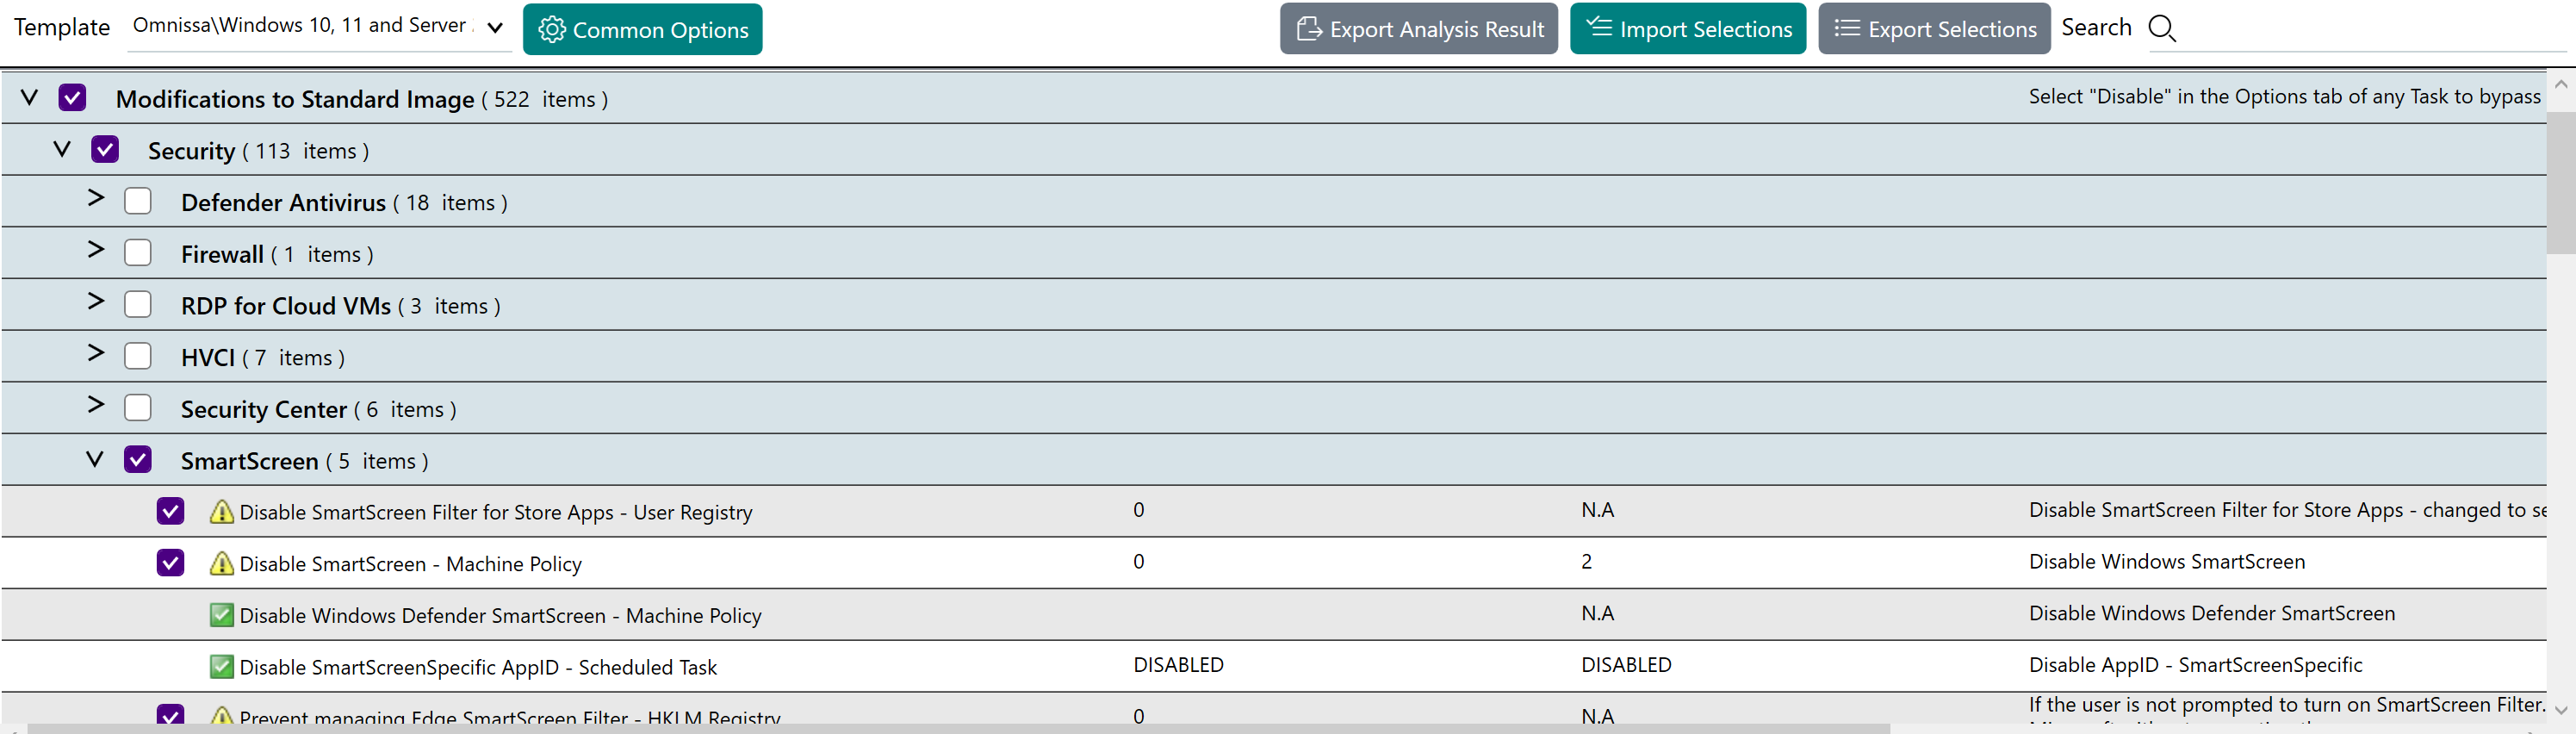The image size is (2576, 734).
Task: Click the Common Options gear icon
Action: (551, 30)
